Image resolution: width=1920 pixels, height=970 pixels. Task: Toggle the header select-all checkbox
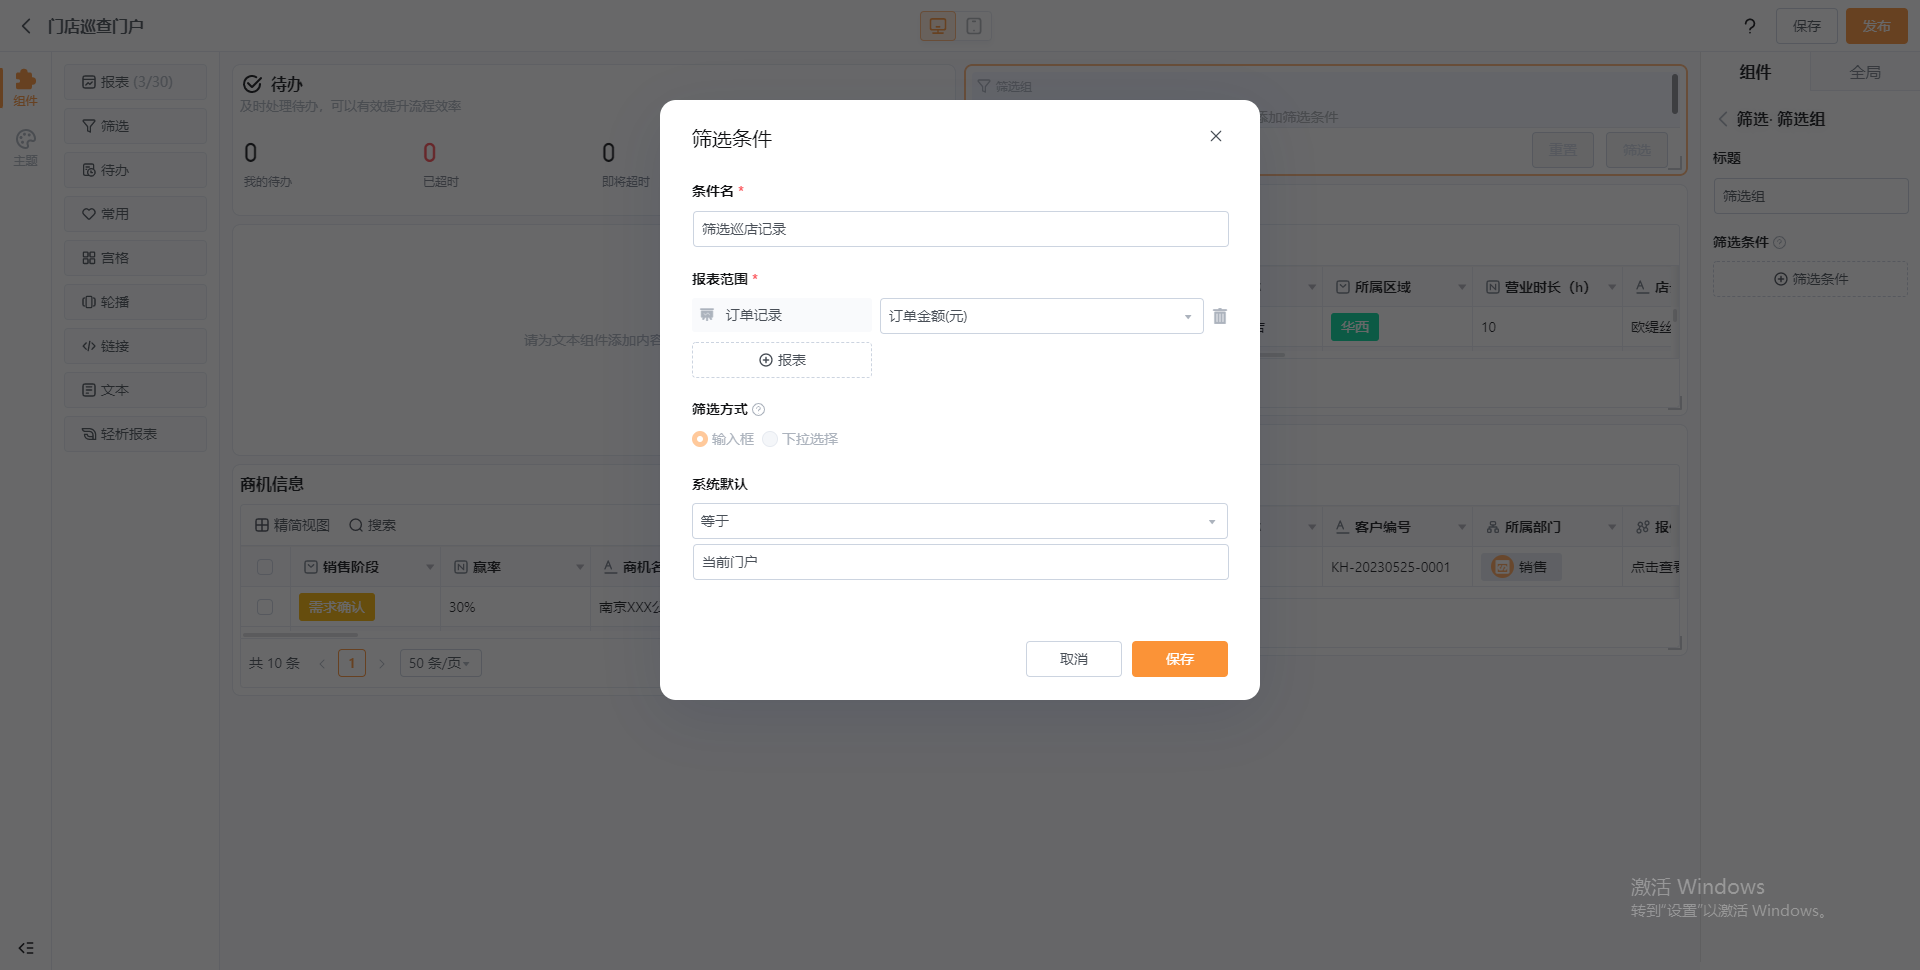(265, 567)
